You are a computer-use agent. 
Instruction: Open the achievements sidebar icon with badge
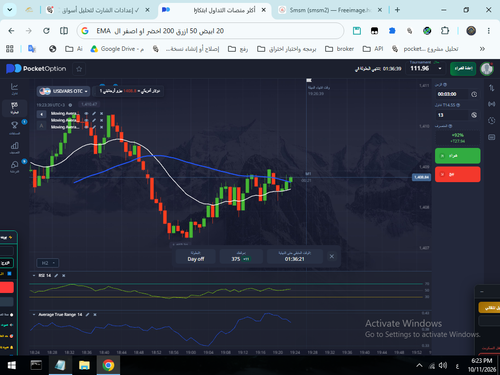[x=14, y=166]
